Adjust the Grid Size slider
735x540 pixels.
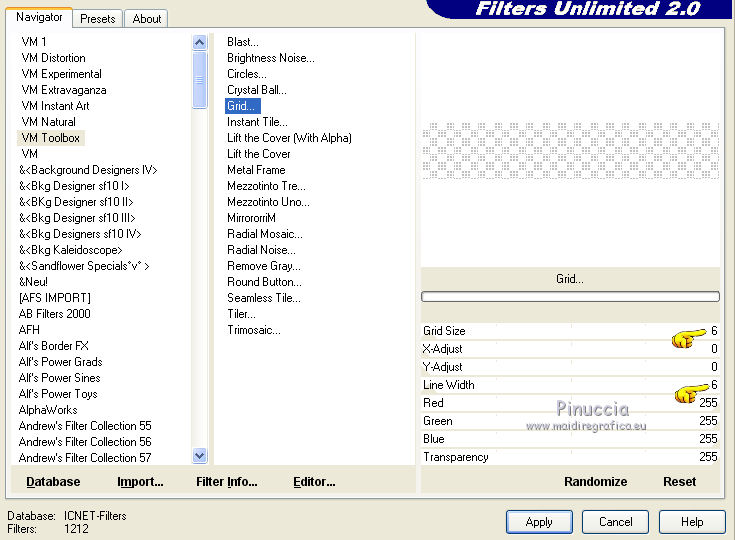pyautogui.click(x=570, y=331)
